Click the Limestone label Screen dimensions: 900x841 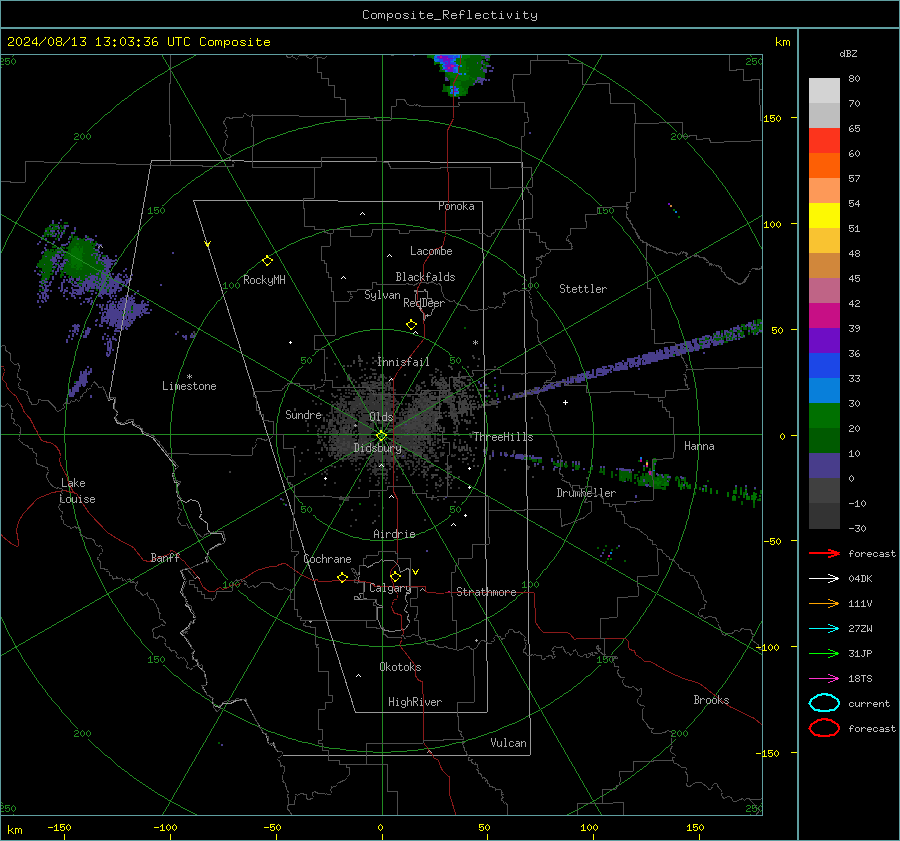(189, 386)
